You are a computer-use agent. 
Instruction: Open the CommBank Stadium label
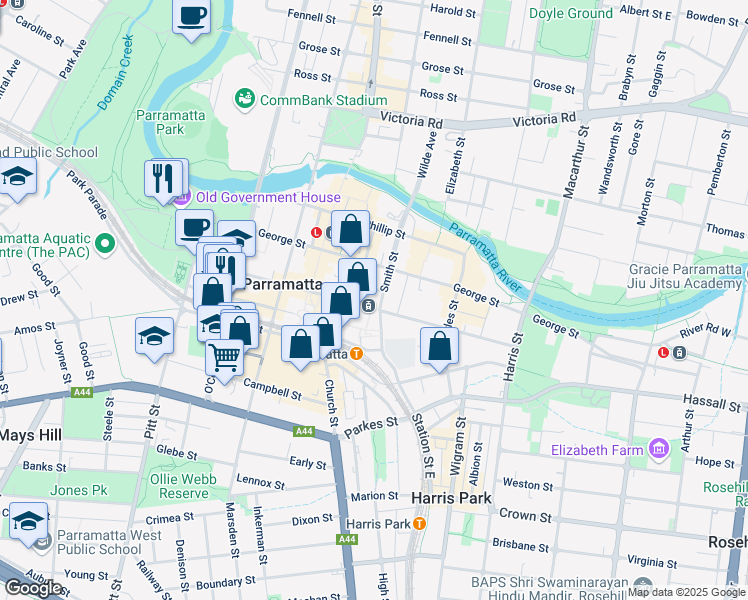click(x=323, y=100)
